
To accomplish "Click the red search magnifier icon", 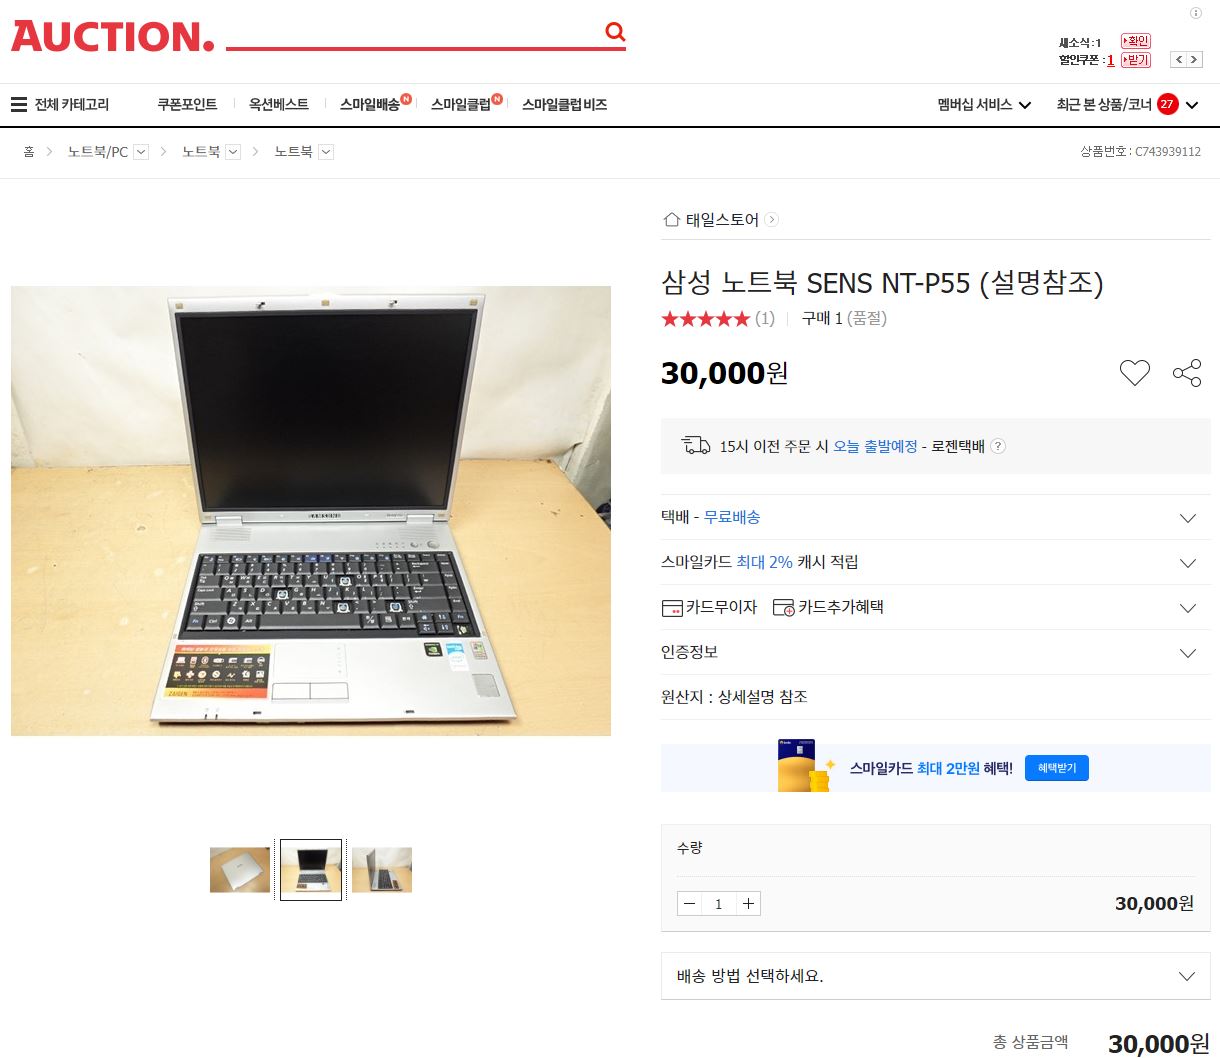I will point(615,32).
